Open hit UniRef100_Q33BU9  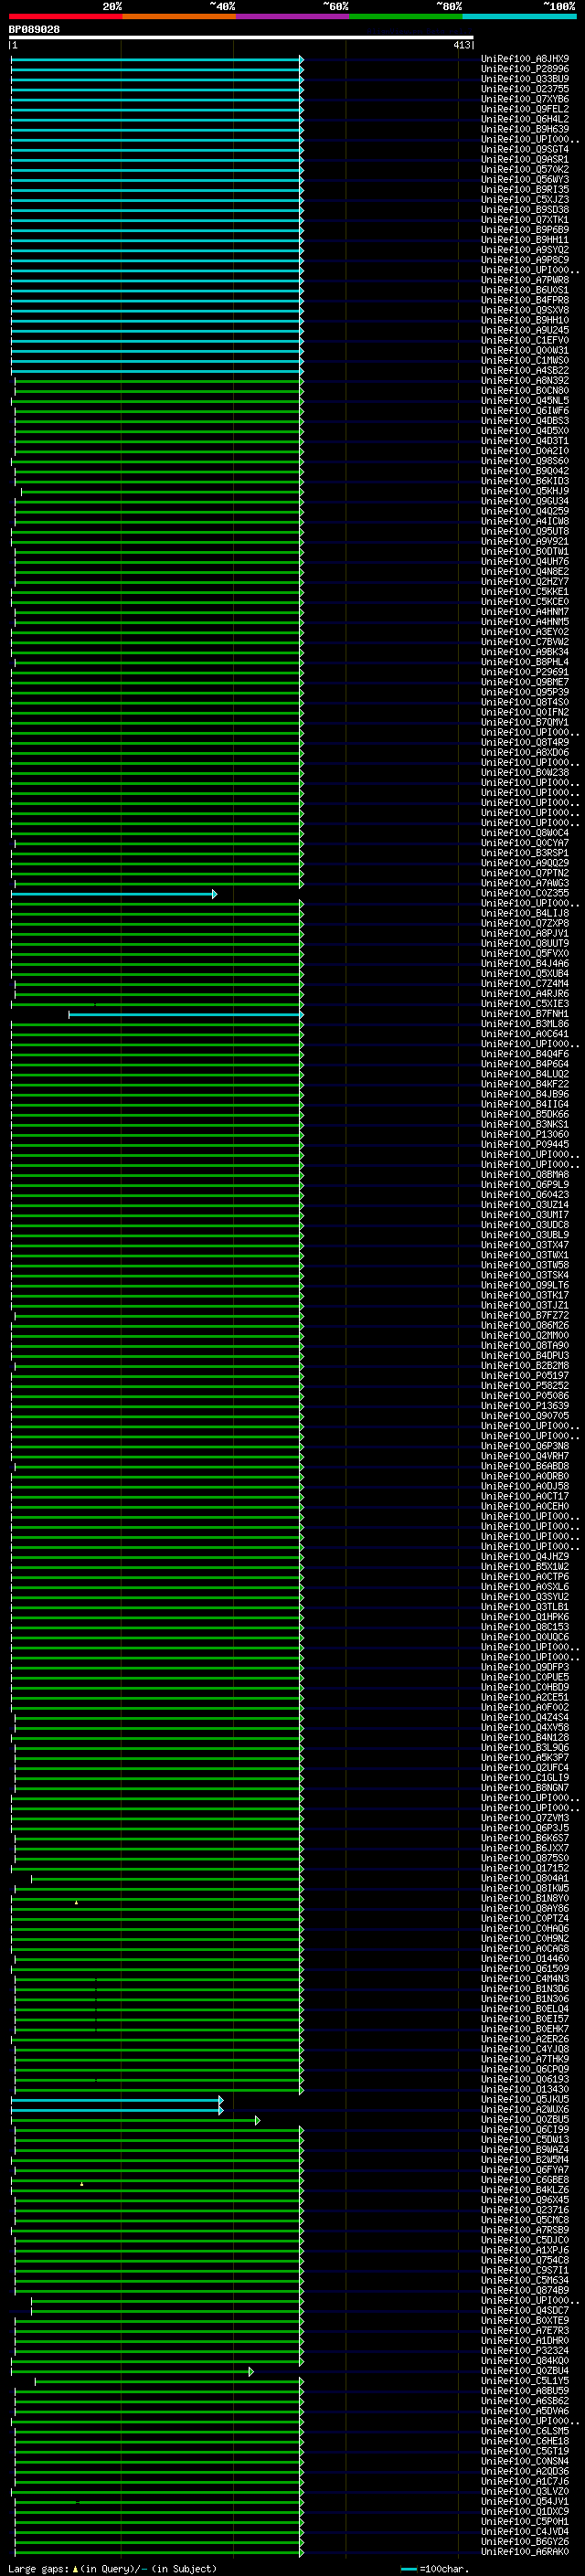tap(525, 79)
